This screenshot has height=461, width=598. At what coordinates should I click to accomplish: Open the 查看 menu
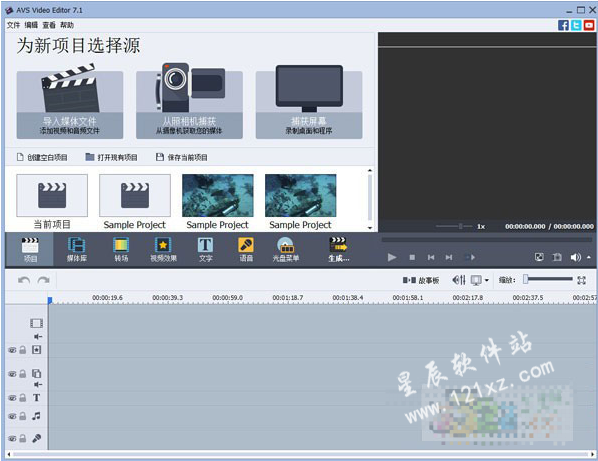[49, 25]
